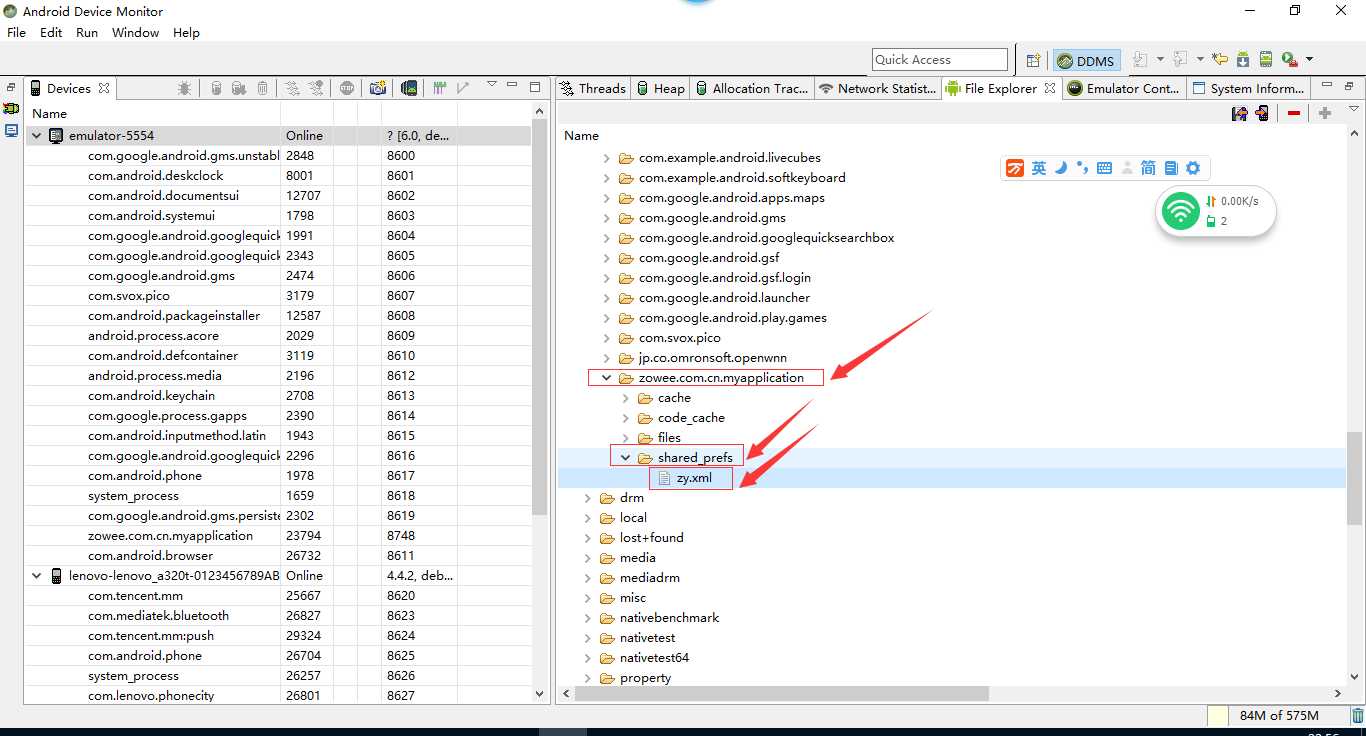Image resolution: width=1366 pixels, height=736 pixels.
Task: Click the 84M of 575M heap status
Action: (x=1279, y=715)
